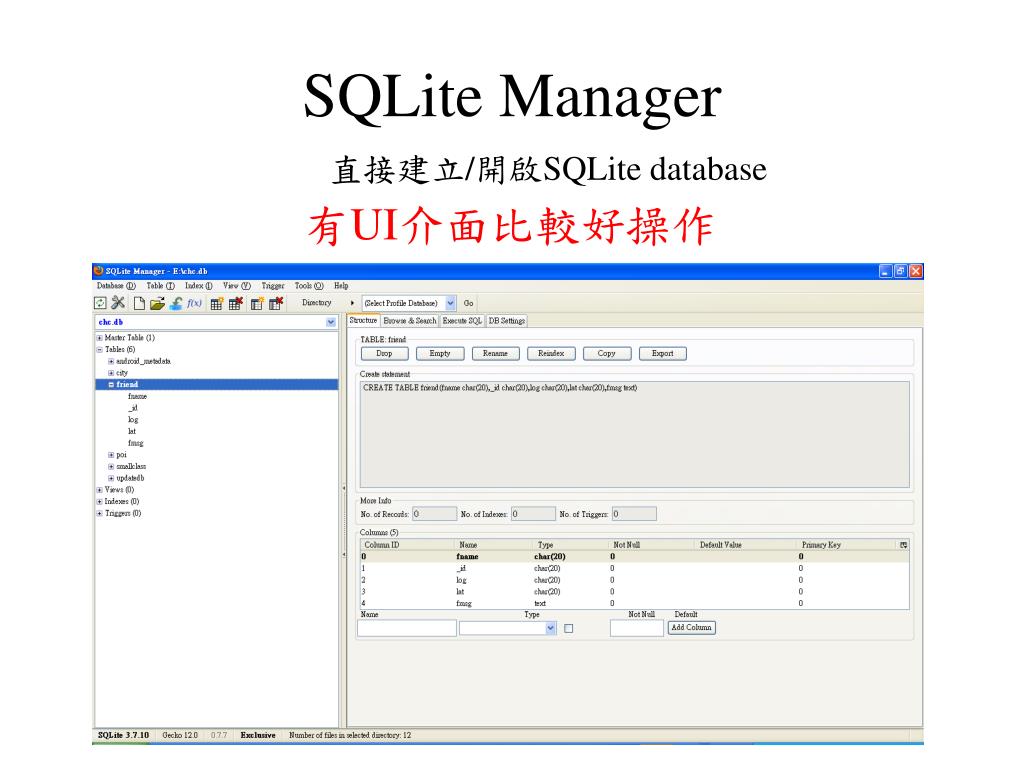Select the log column in the tree
Image resolution: width=1024 pixels, height=768 pixels.
133,421
